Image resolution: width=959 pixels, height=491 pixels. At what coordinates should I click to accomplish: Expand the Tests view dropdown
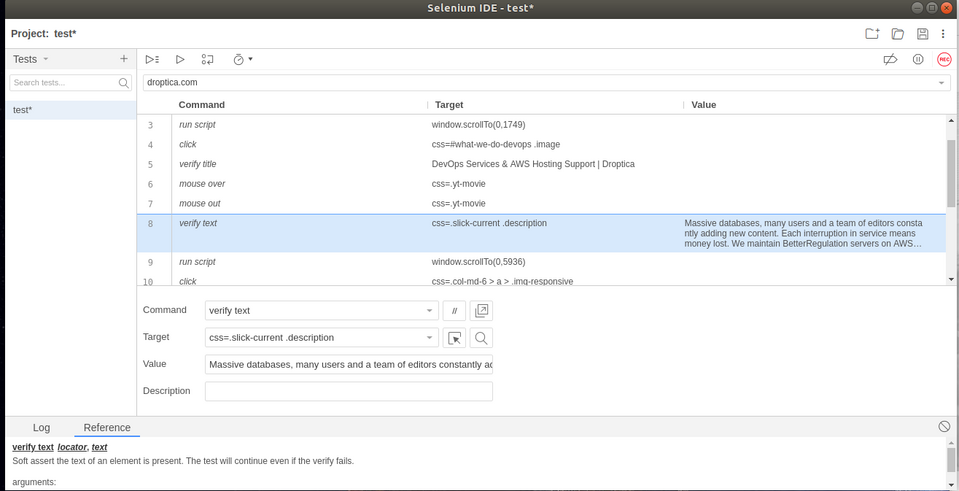(45, 59)
